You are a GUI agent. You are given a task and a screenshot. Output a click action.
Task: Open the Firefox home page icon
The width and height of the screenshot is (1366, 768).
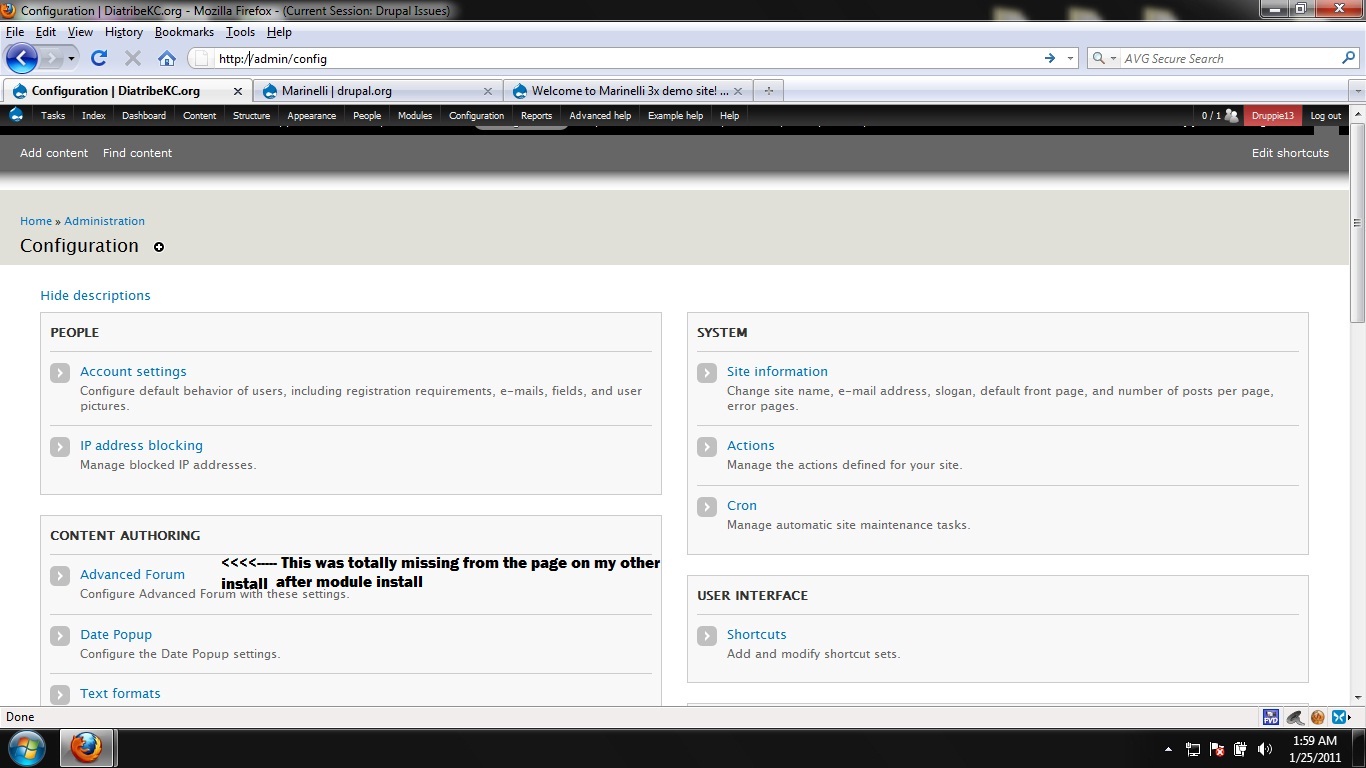[x=166, y=58]
